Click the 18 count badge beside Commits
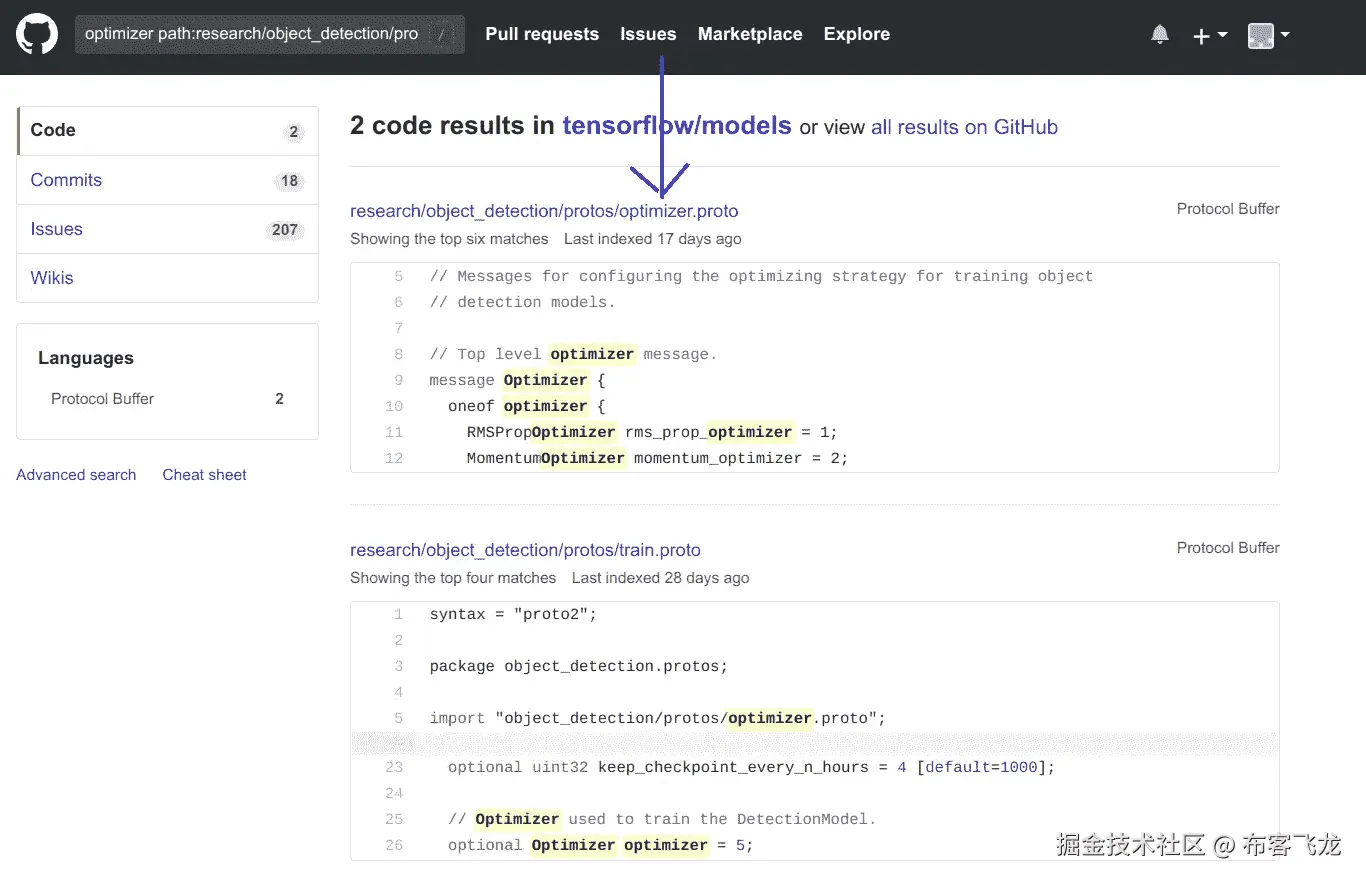Image resolution: width=1366 pixels, height=883 pixels. (x=289, y=181)
